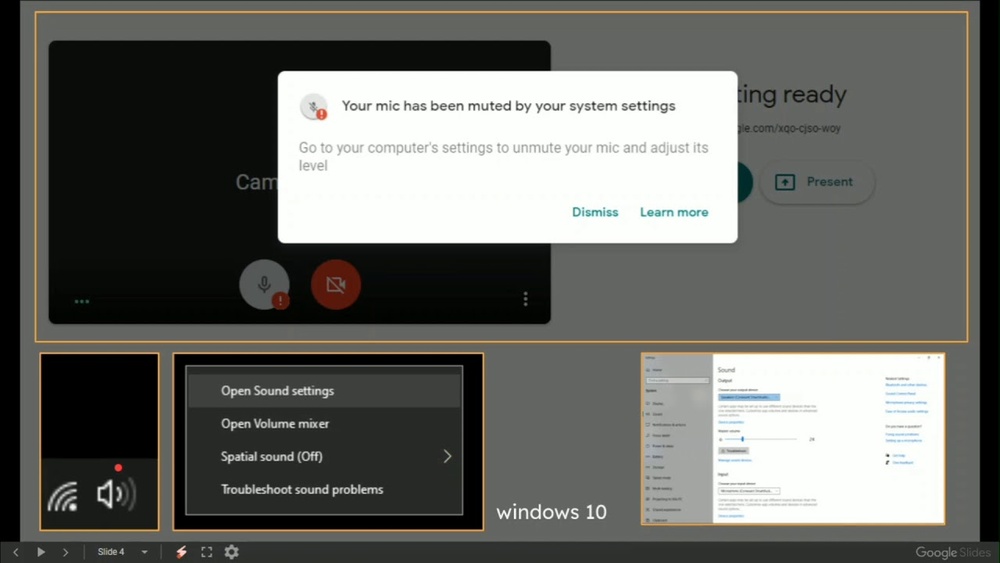Image resolution: width=1000 pixels, height=563 pixels.
Task: Open the Slide 4 selector dropdown
Action: 122,552
